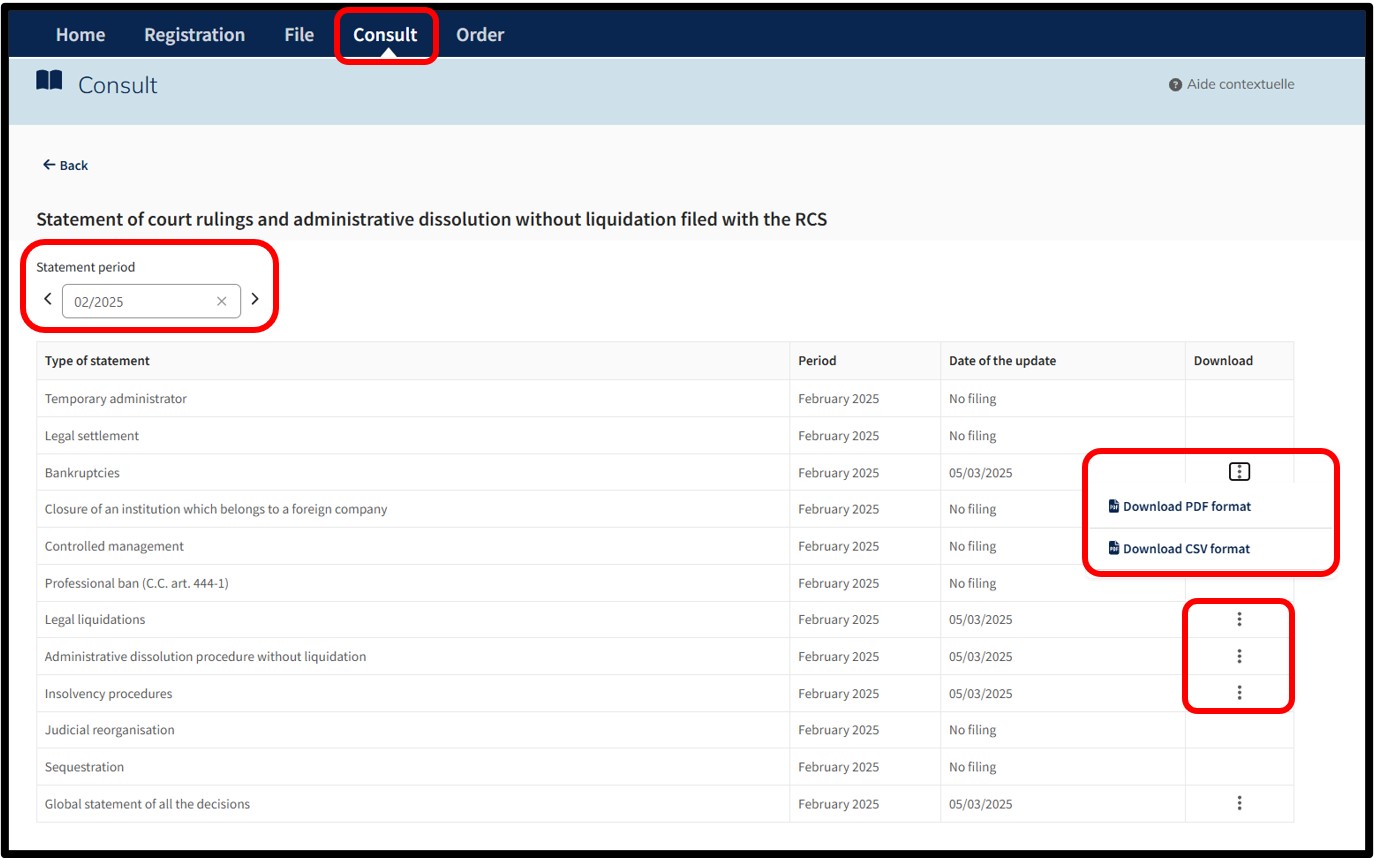
Task: Go to previous statement period arrow
Action: point(48,299)
